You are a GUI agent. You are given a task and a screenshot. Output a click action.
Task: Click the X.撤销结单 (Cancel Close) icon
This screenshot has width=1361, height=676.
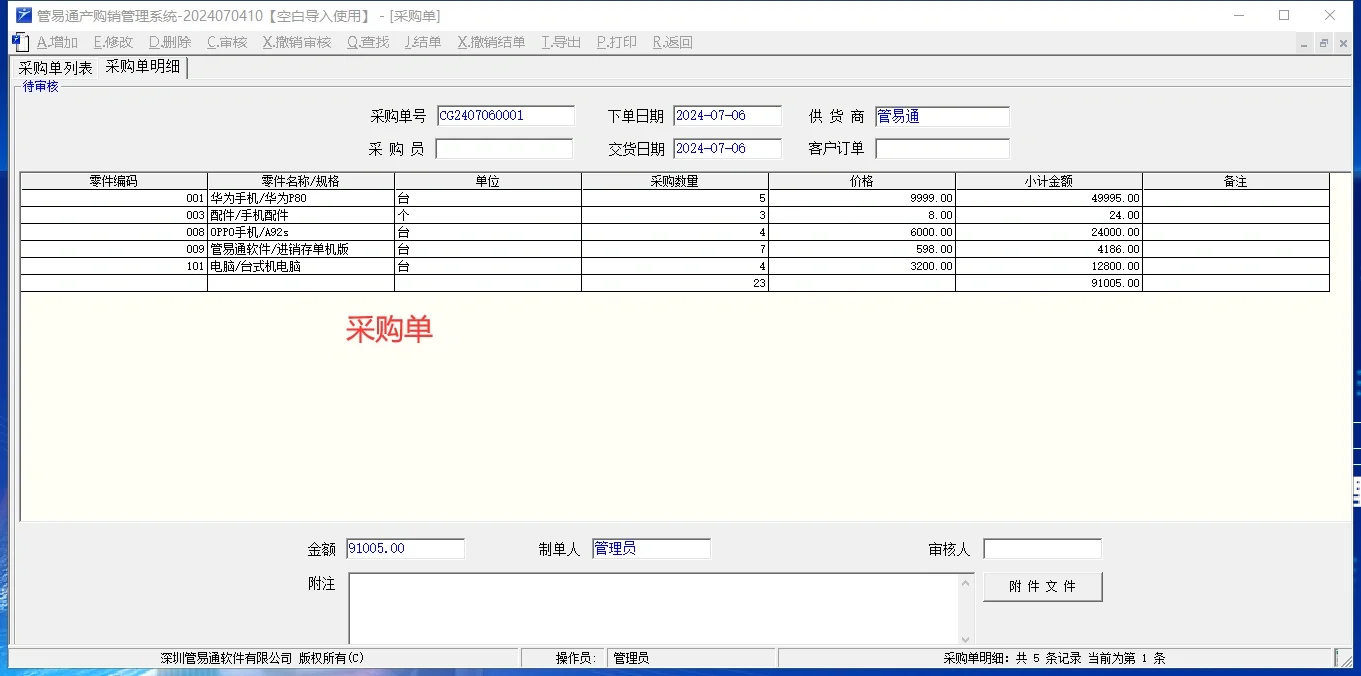tap(491, 42)
